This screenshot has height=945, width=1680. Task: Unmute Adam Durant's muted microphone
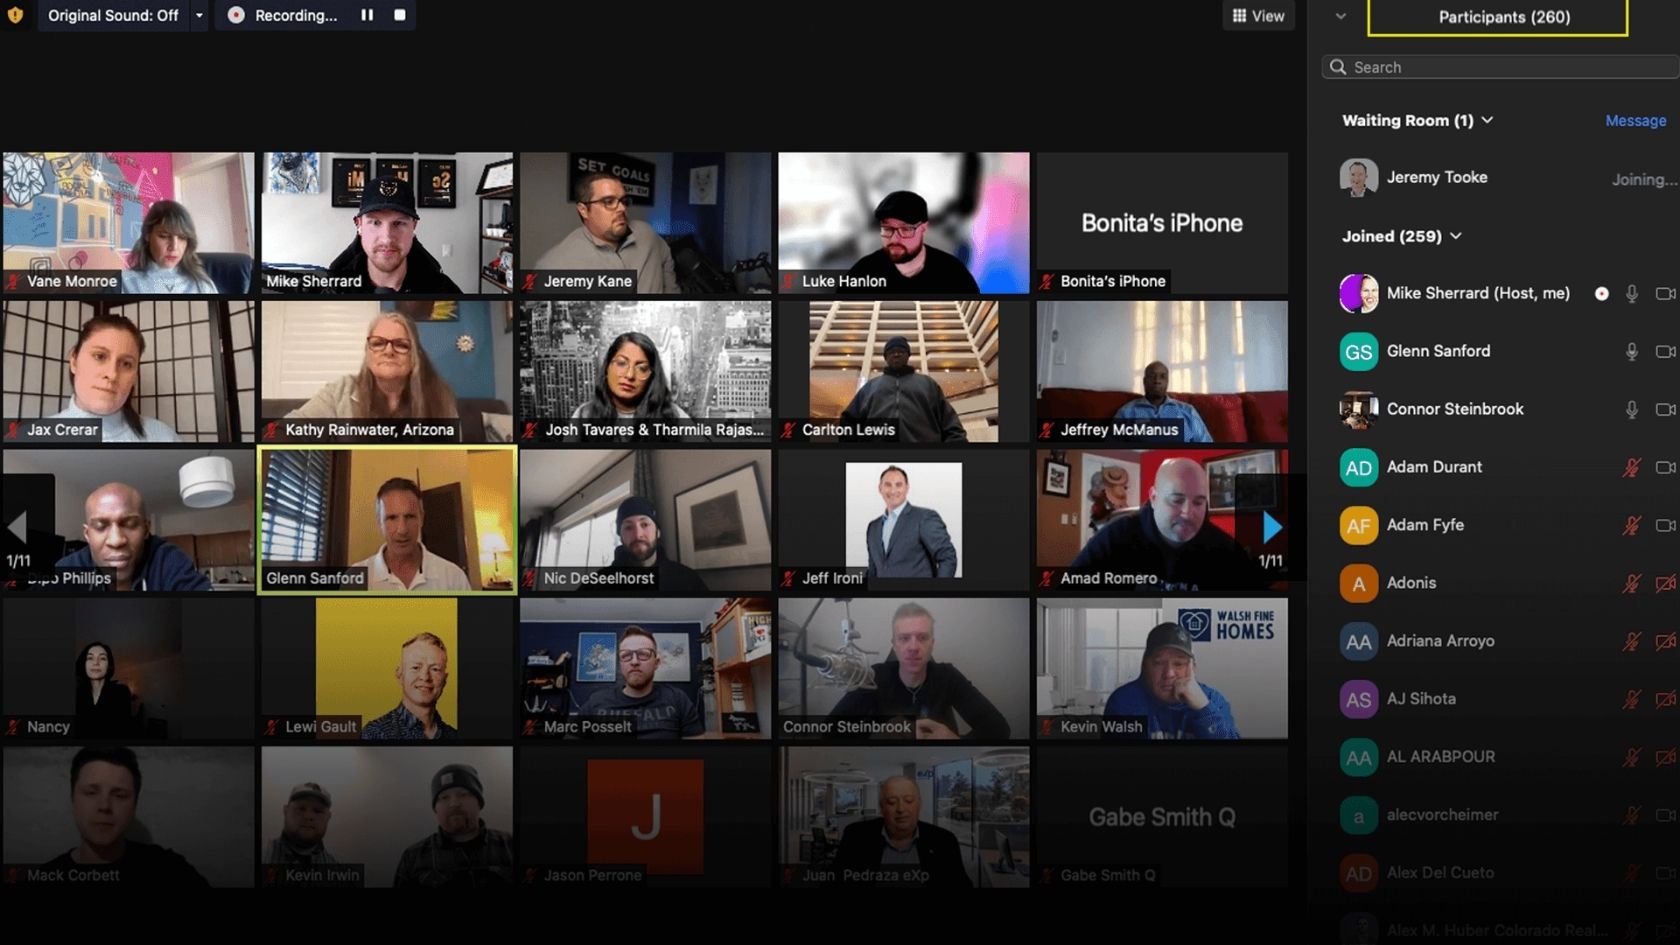click(1632, 467)
